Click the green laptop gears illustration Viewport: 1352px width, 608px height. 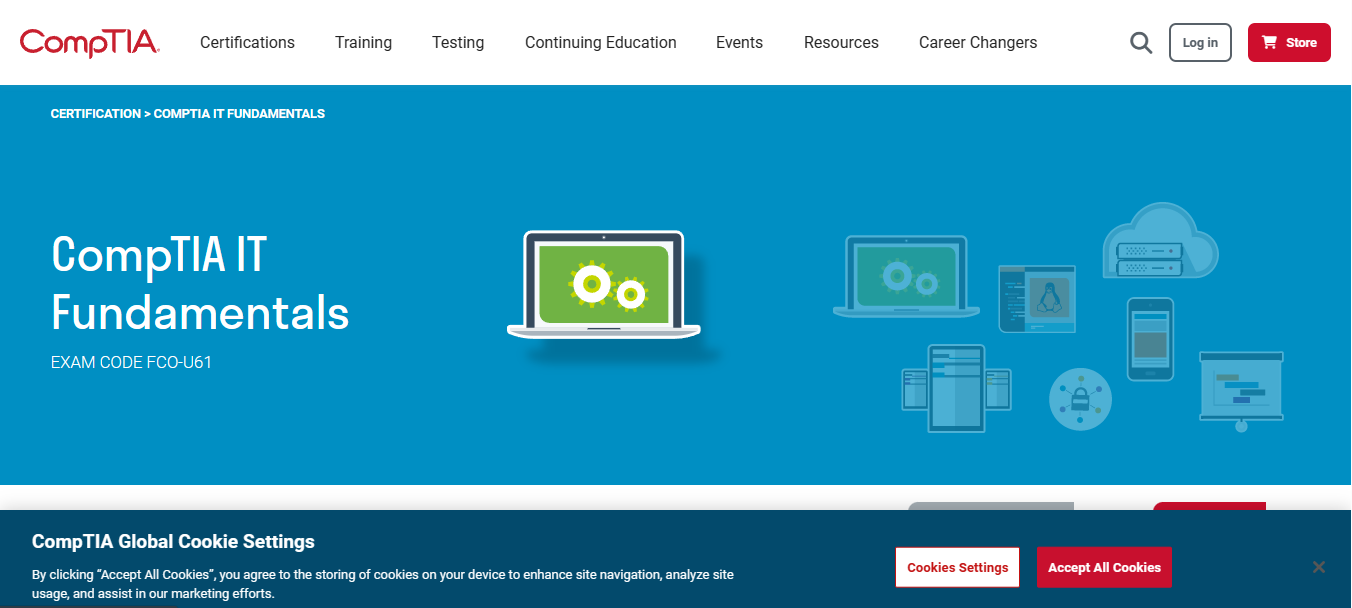coord(604,286)
